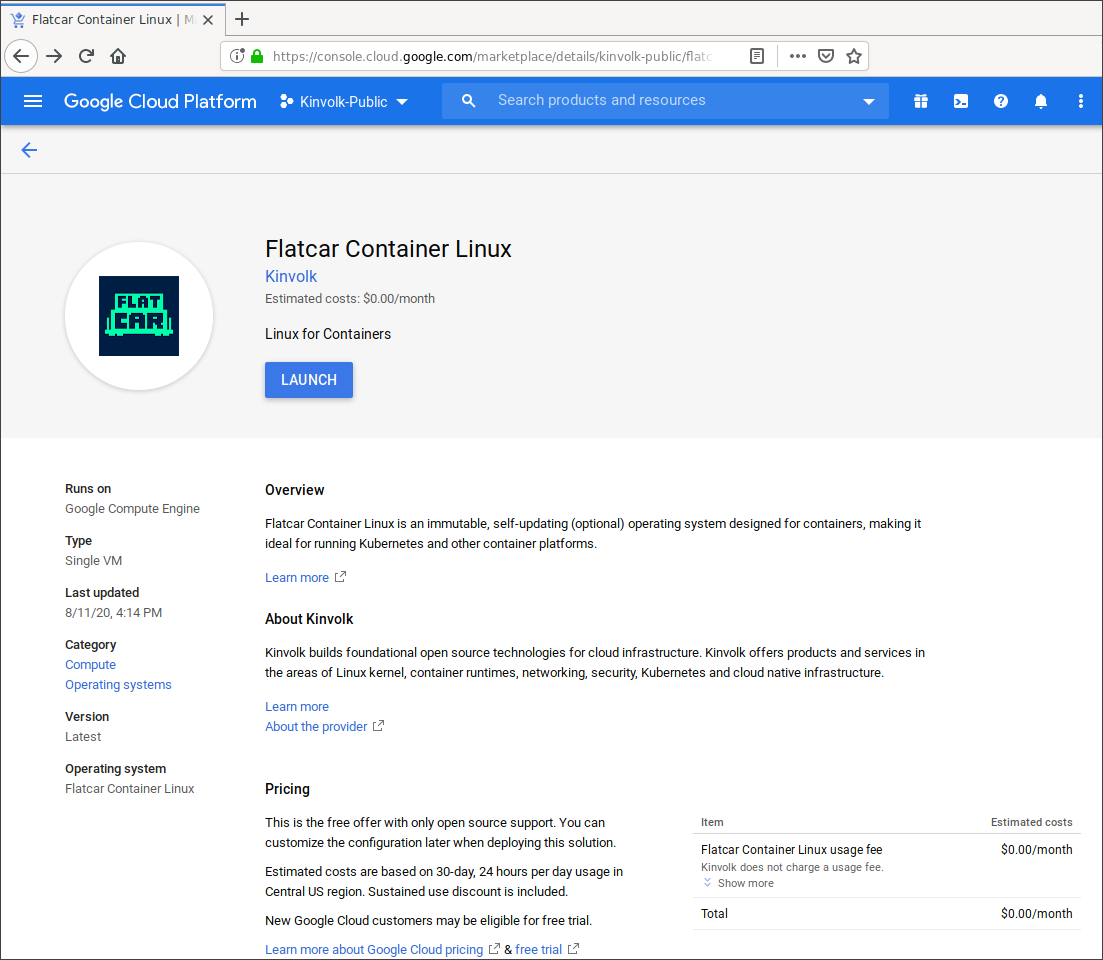Open free trial offers via gift icon
The image size is (1103, 960).
921,100
